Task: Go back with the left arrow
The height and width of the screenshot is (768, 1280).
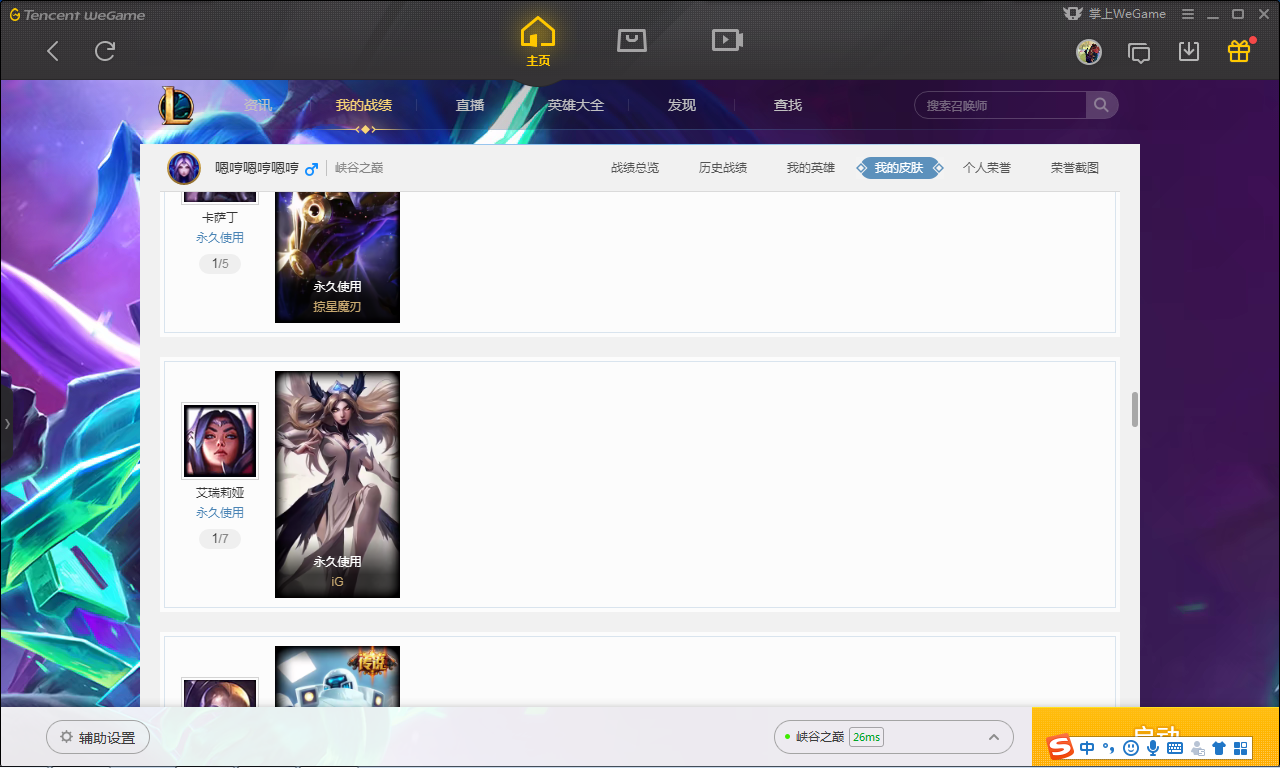Action: (x=53, y=51)
